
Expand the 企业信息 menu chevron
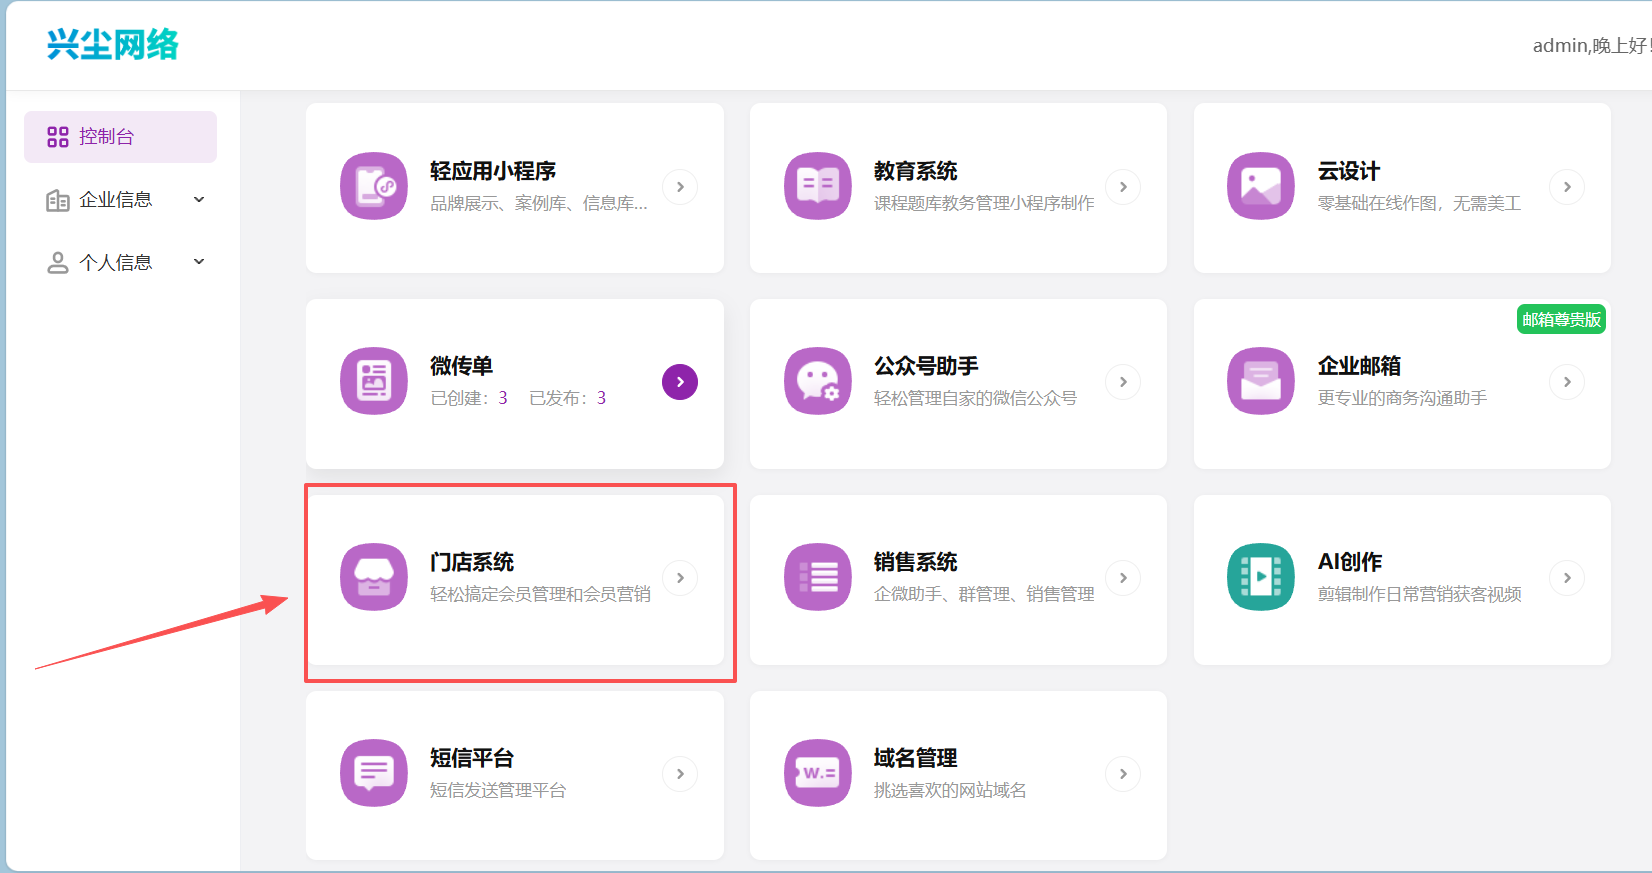click(199, 200)
